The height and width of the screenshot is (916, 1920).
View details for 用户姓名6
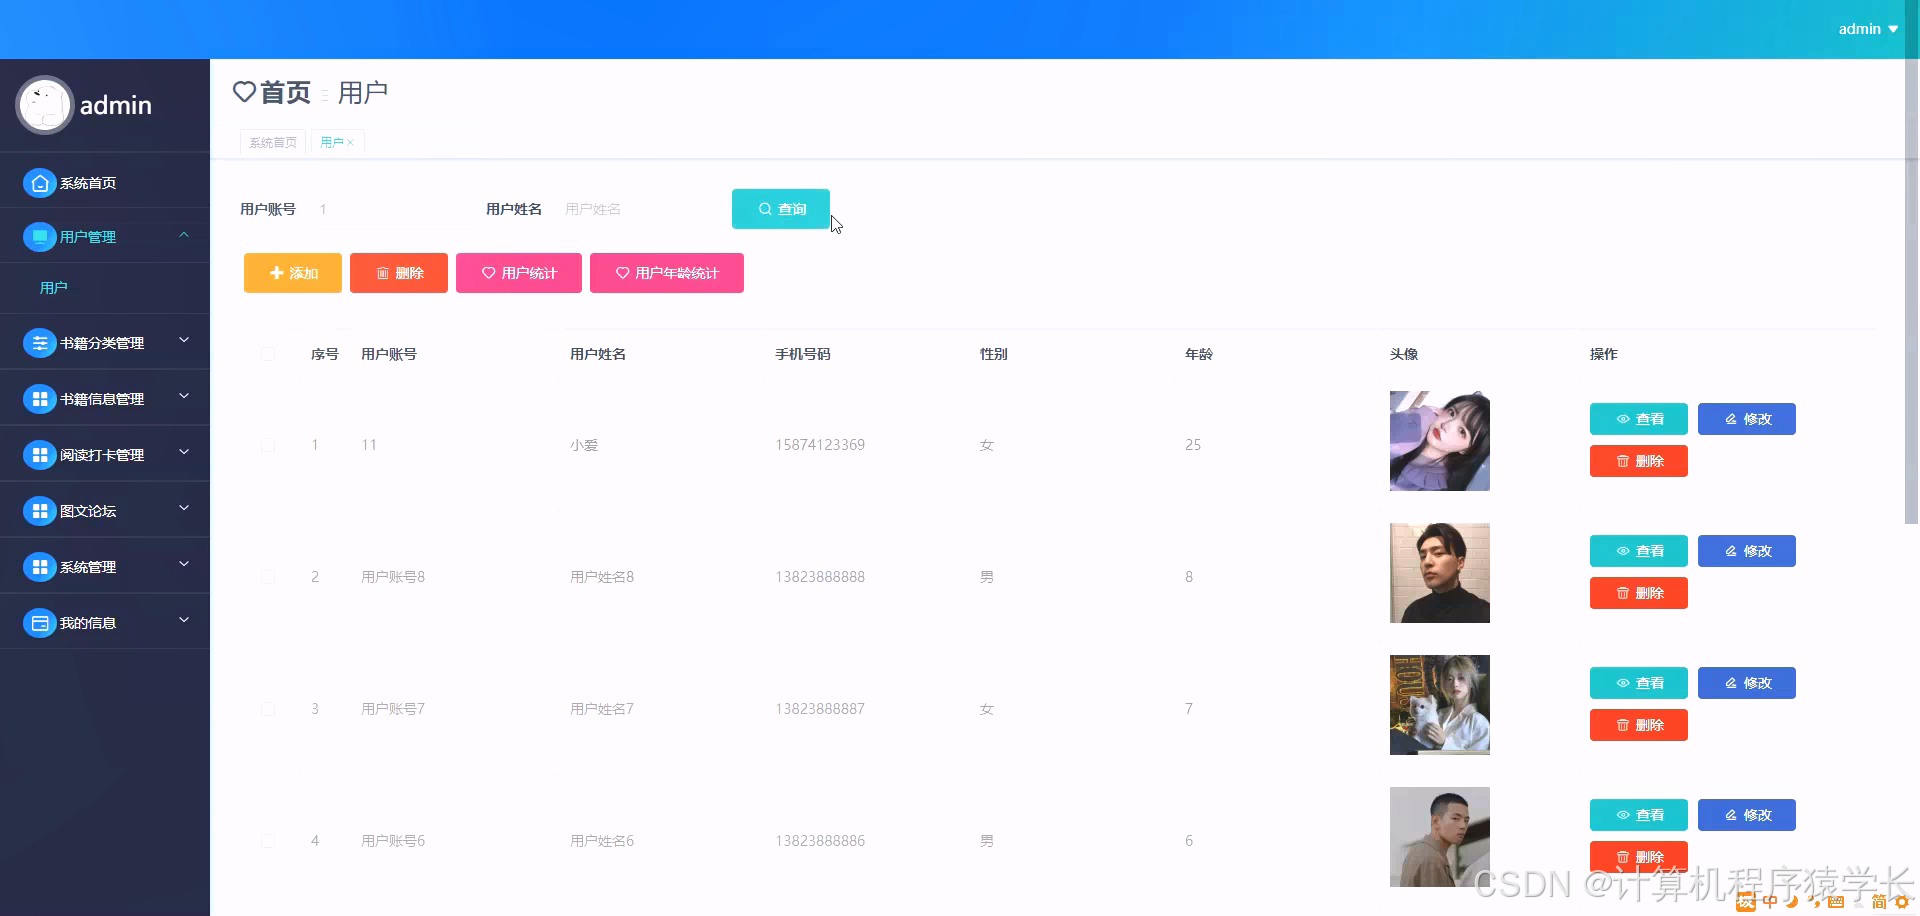1639,815
